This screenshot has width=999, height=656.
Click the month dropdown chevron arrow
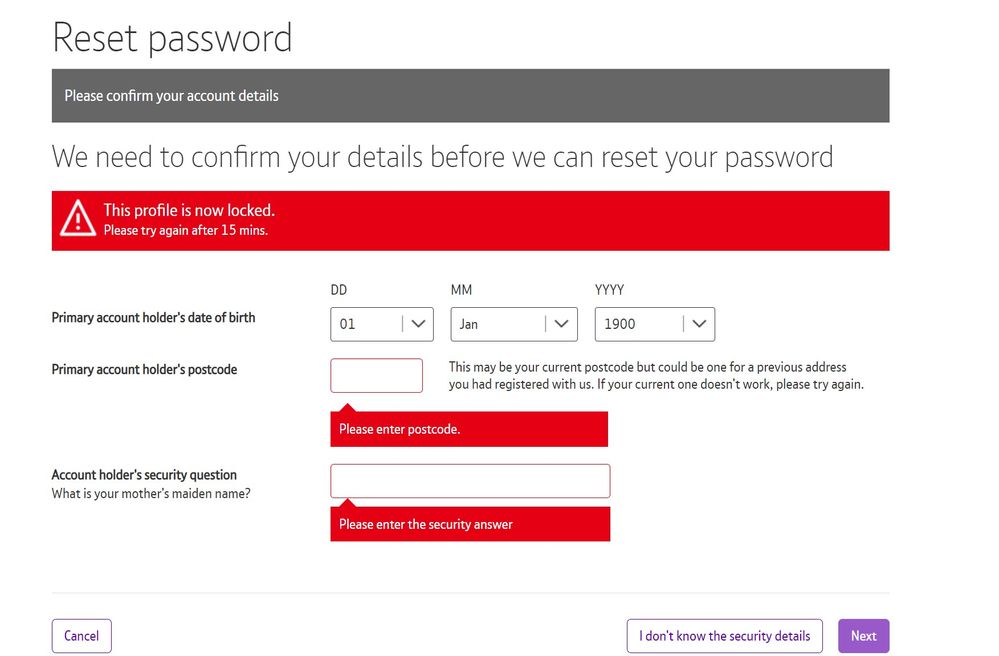click(564, 323)
